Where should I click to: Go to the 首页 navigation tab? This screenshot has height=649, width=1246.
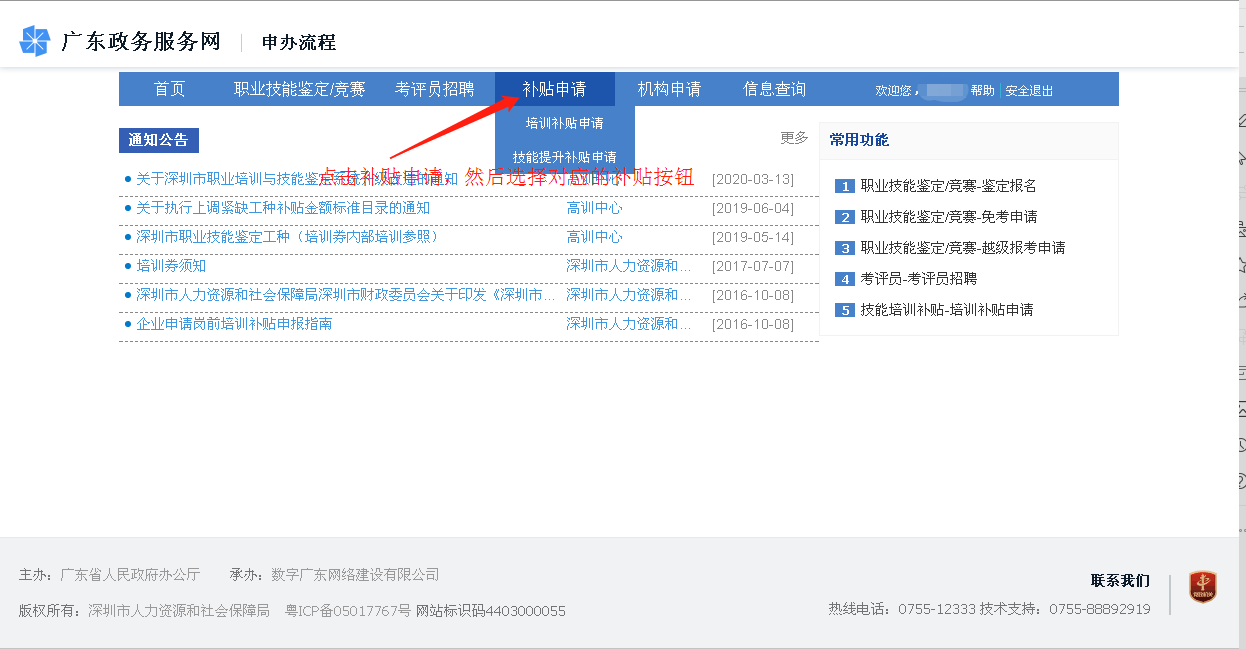[x=170, y=89]
